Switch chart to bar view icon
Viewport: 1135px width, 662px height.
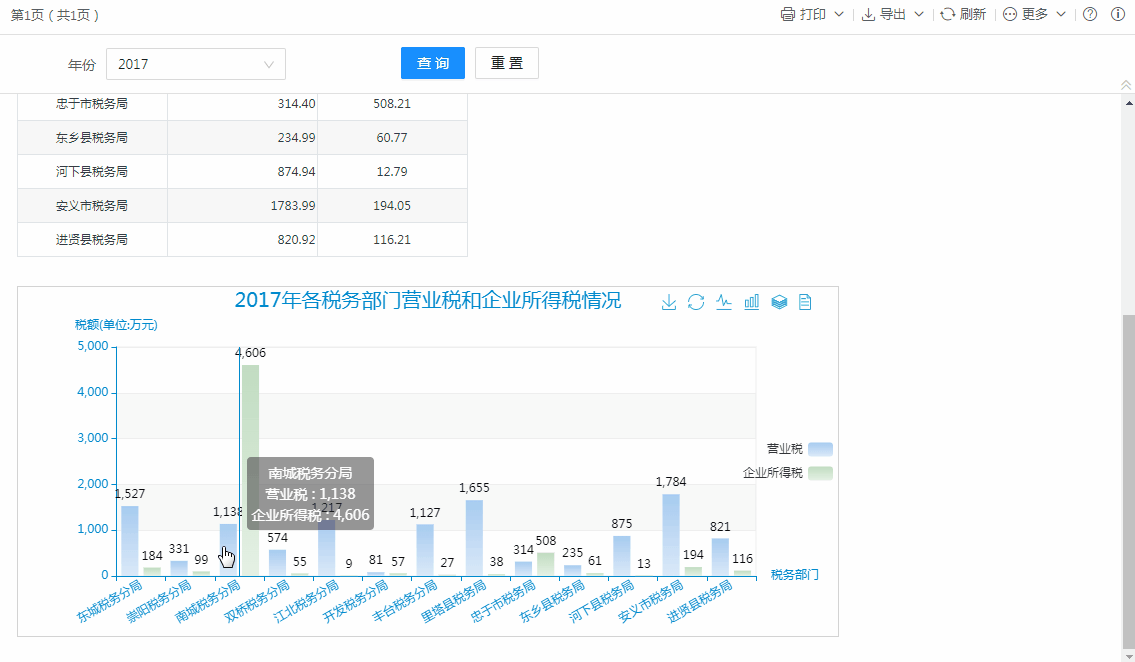(x=752, y=302)
